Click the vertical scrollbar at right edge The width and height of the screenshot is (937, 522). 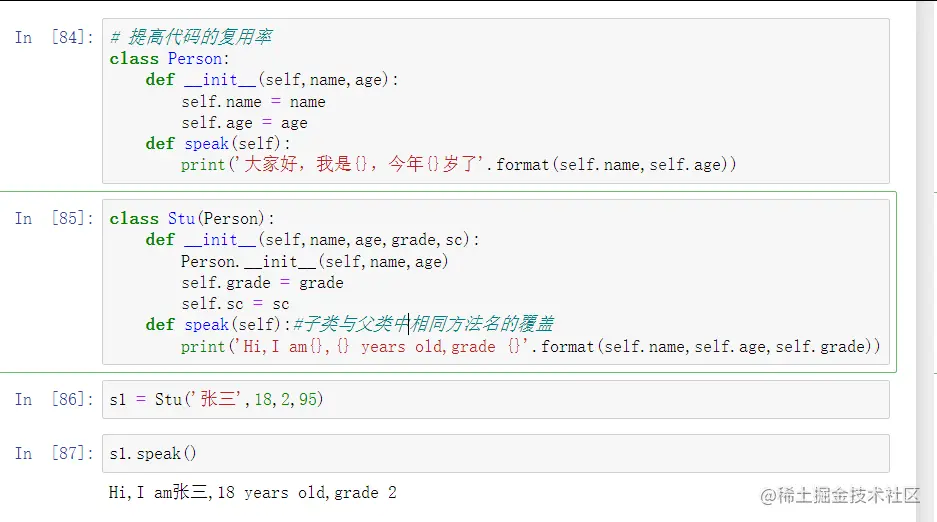pos(926,261)
